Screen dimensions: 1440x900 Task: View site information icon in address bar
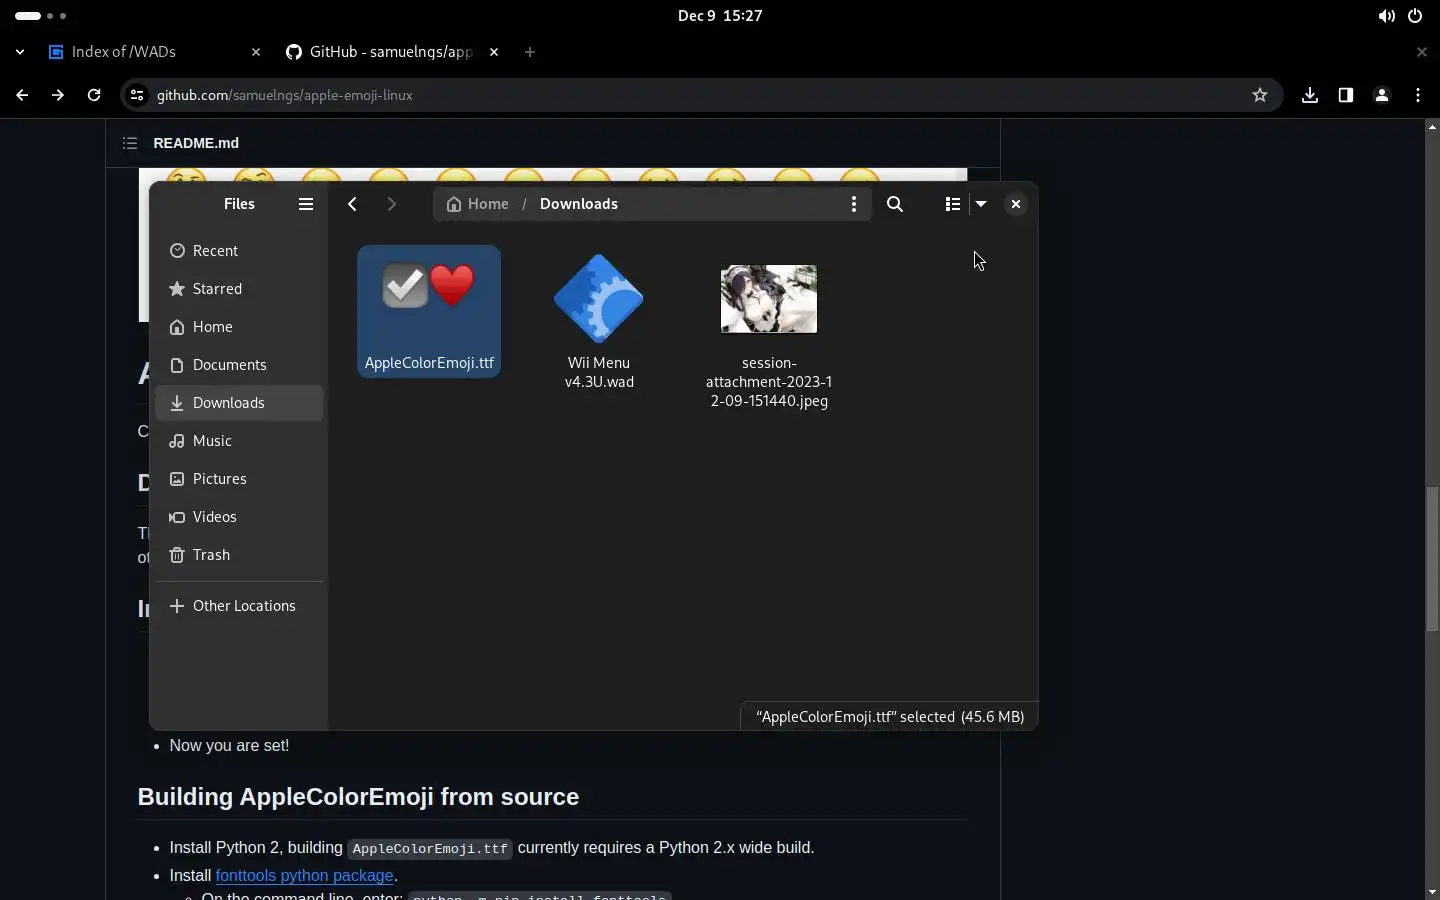click(137, 95)
